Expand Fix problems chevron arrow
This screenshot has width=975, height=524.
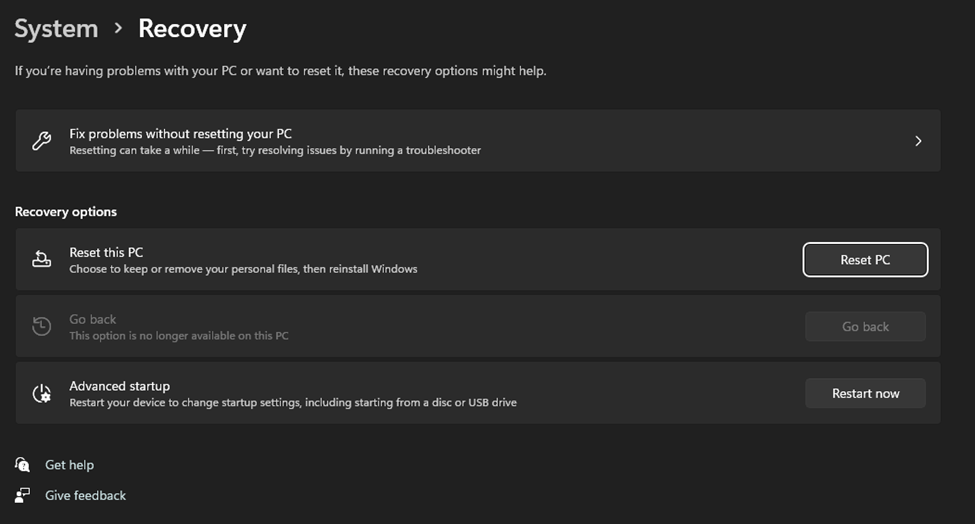click(x=918, y=141)
